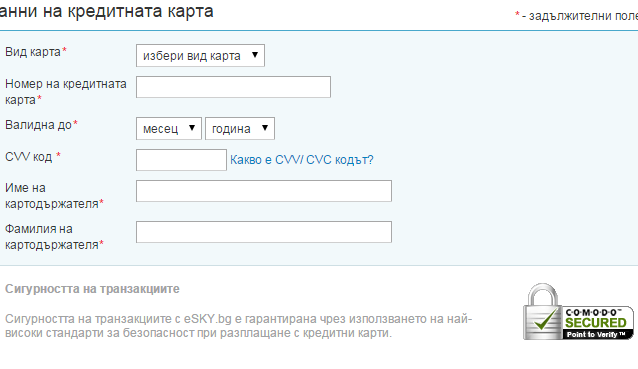
Task: Open the 'година' expiry year dropdown
Action: [240, 129]
